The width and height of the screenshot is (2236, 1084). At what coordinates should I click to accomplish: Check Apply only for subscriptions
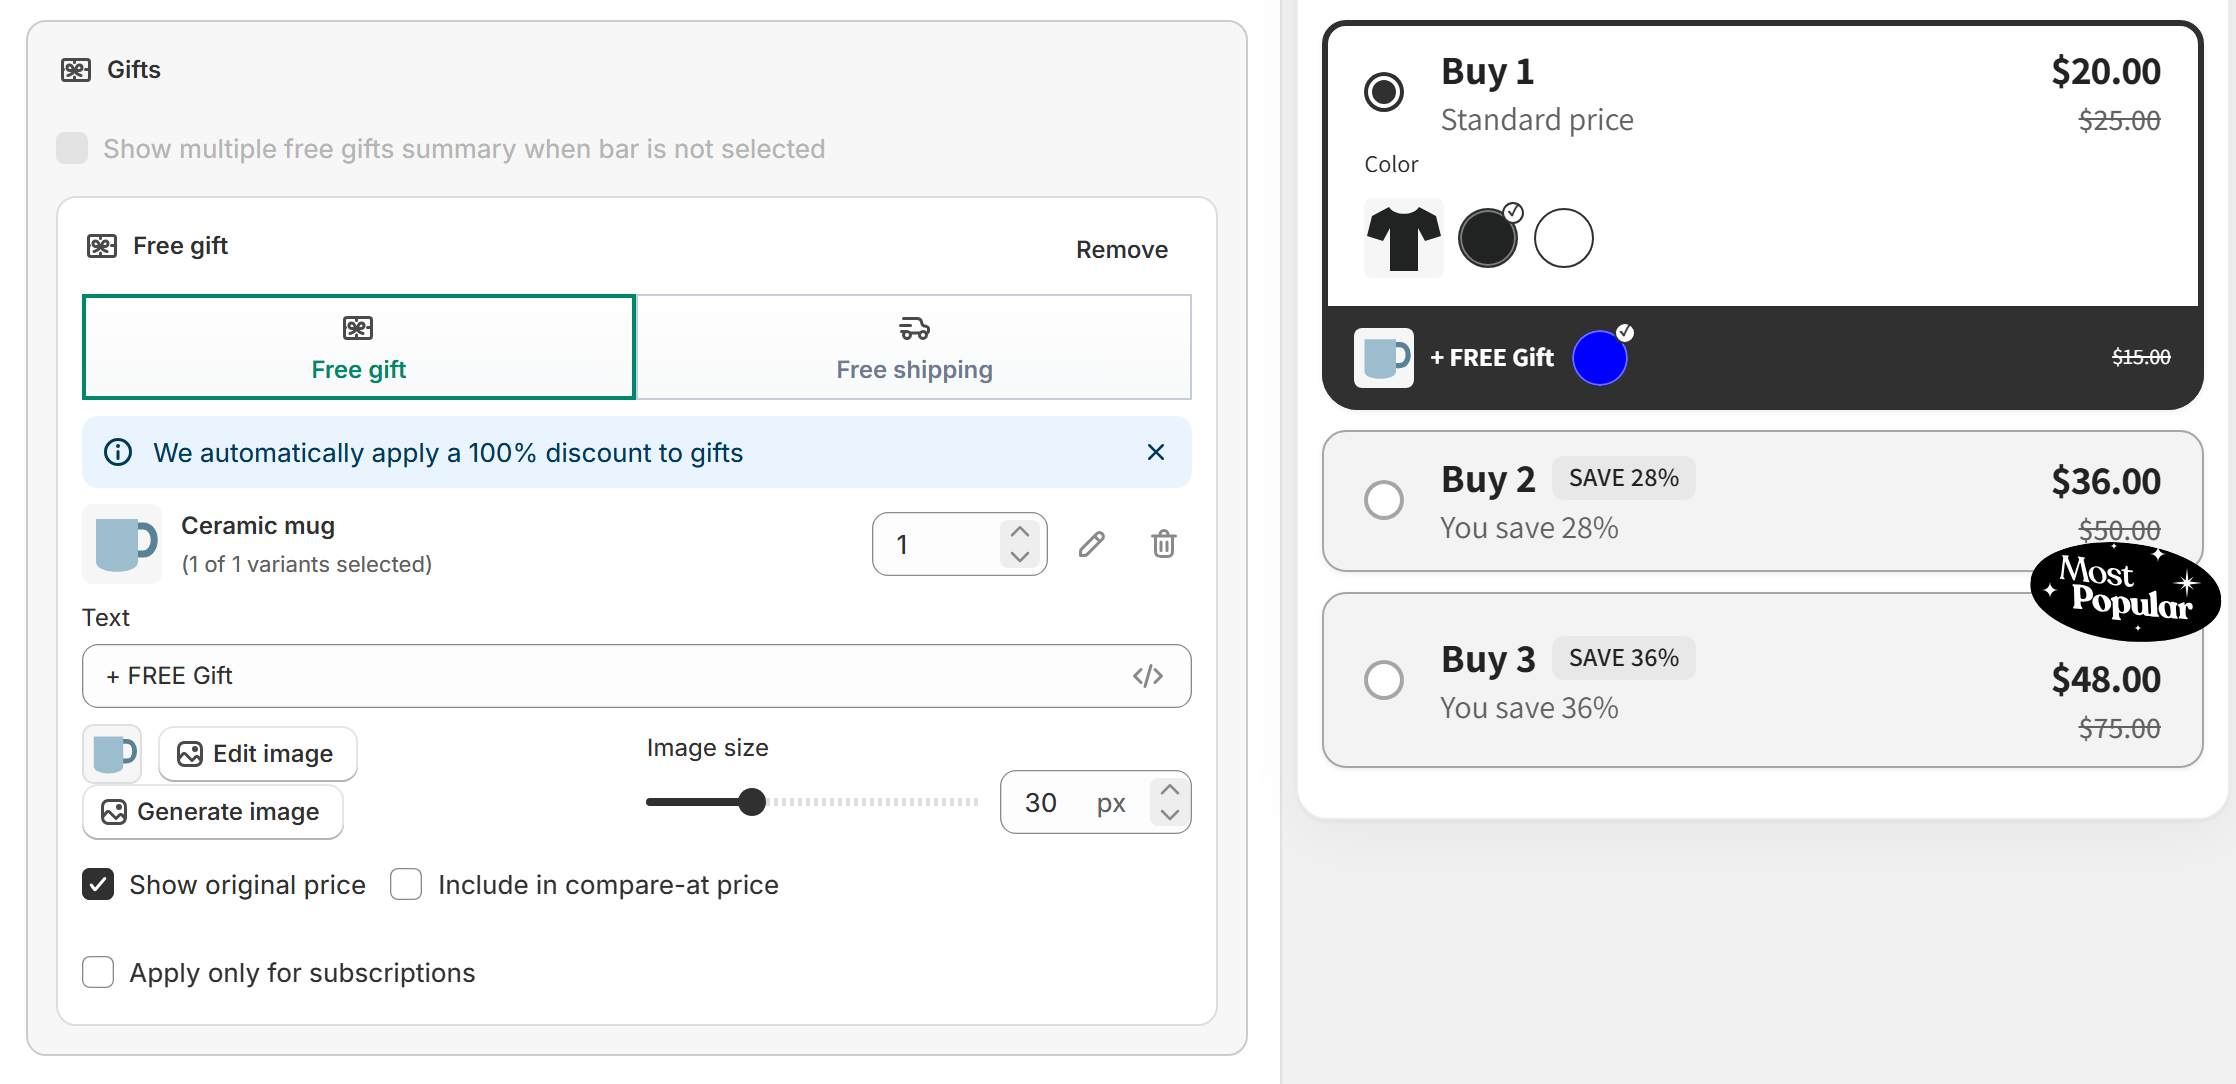point(98,972)
